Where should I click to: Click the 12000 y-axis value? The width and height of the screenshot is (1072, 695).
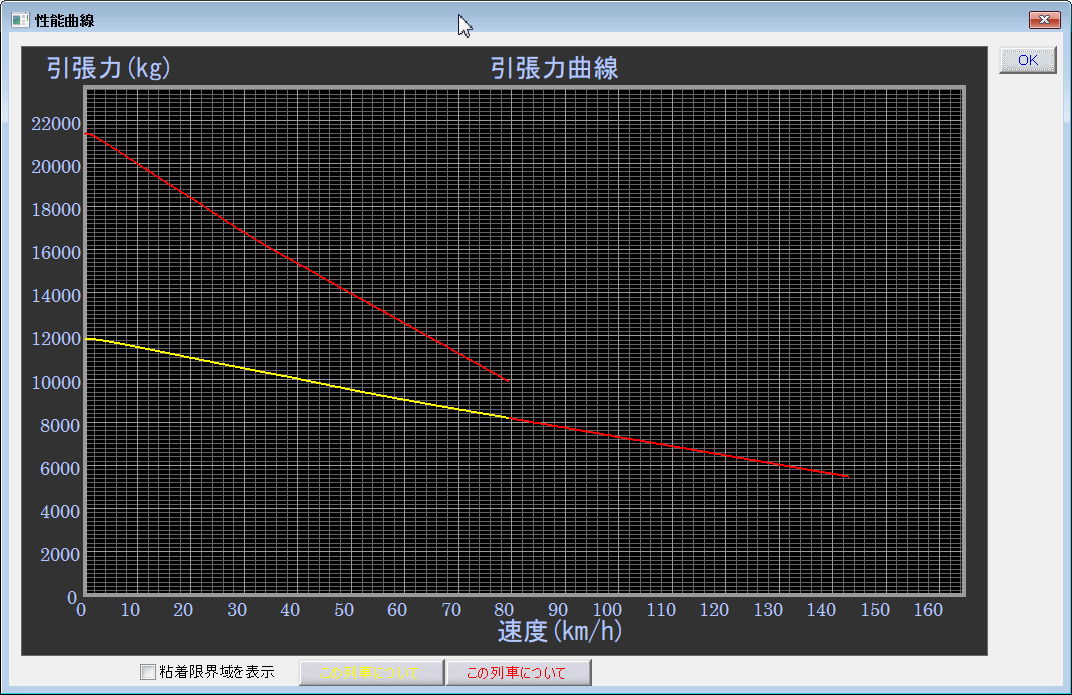coord(56,339)
